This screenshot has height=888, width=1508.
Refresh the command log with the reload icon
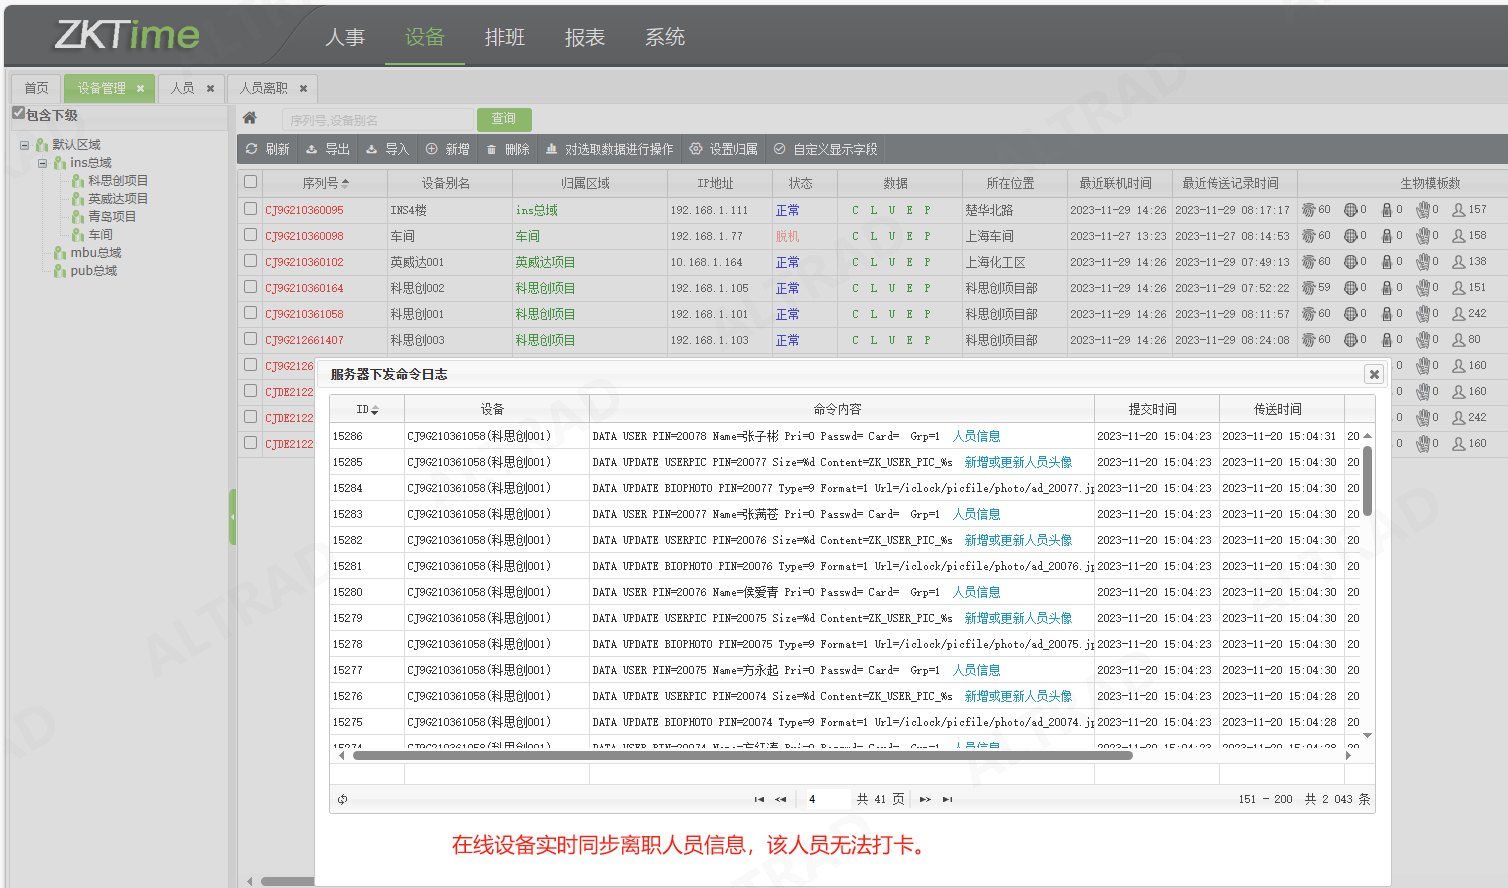(343, 799)
